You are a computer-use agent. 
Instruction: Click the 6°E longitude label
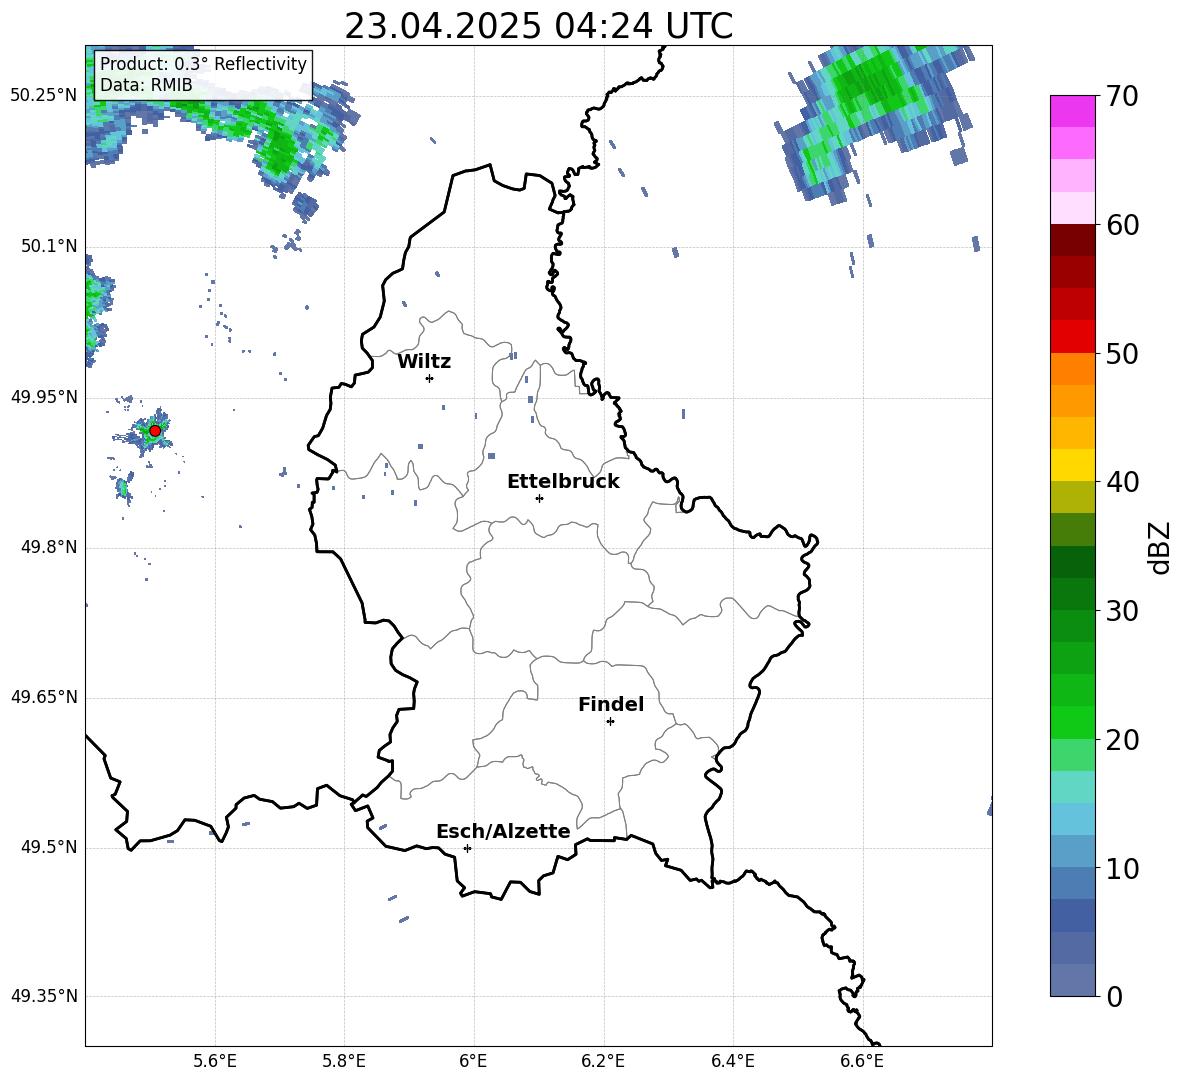click(473, 1061)
